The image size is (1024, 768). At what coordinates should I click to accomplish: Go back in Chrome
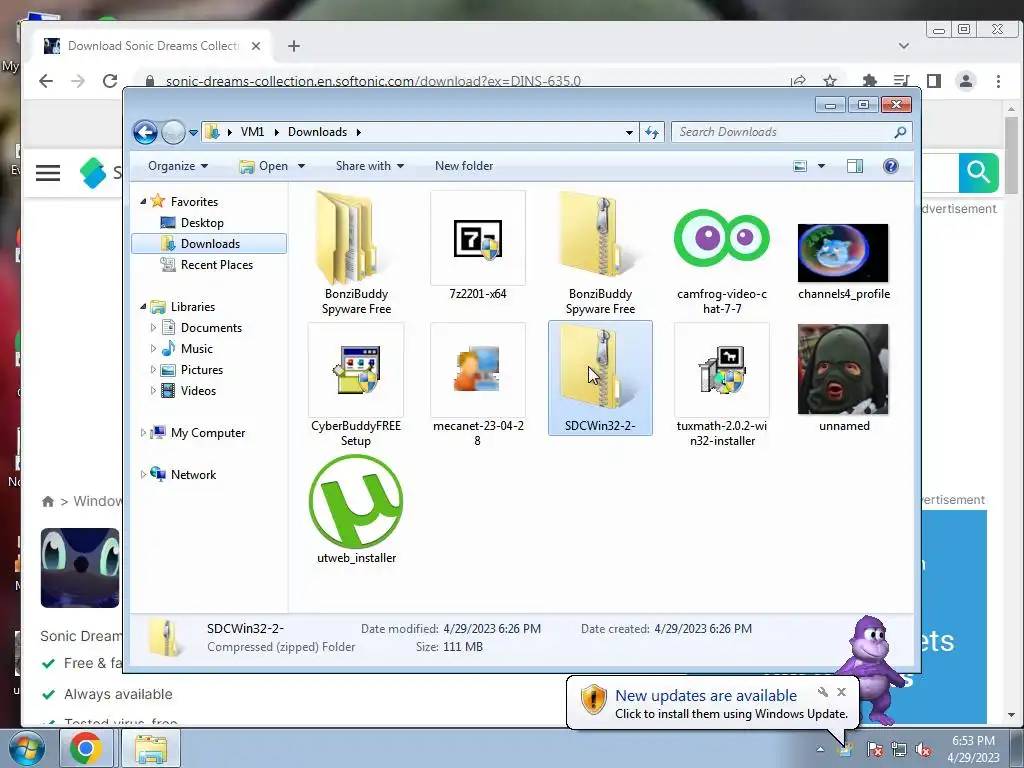[46, 81]
